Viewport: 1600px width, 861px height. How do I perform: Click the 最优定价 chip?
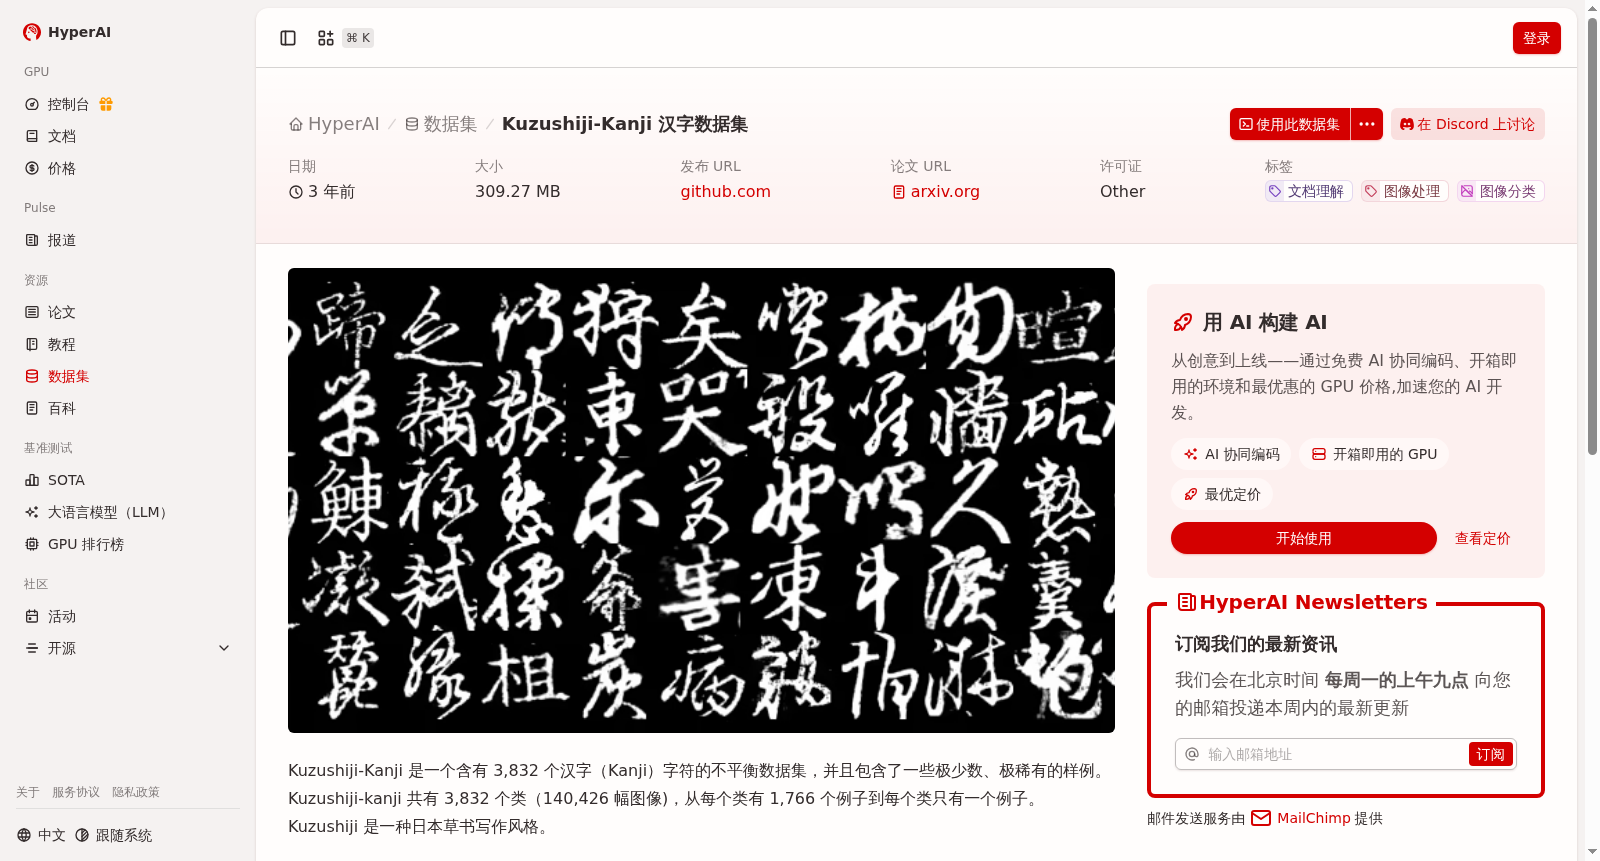[1222, 494]
